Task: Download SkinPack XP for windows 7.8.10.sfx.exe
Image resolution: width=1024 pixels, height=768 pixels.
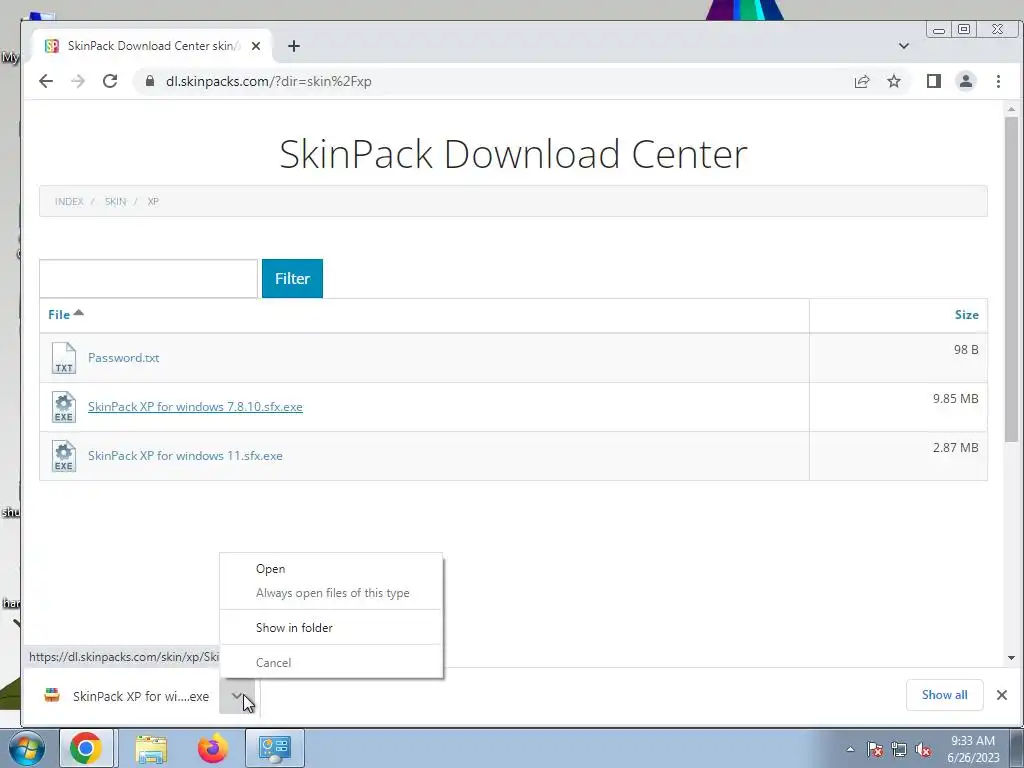Action: 195,406
